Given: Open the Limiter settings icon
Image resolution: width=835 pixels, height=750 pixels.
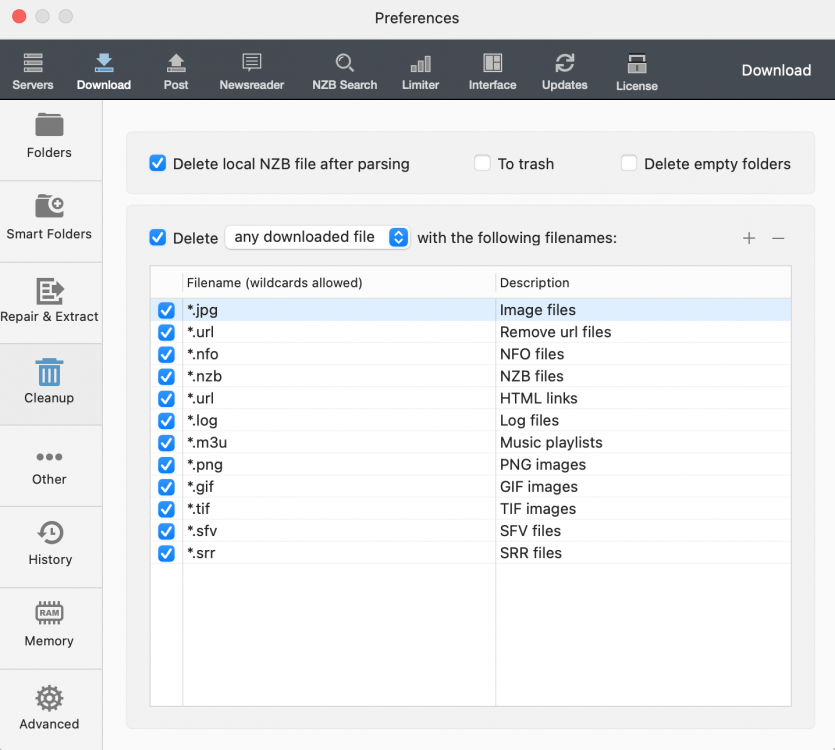Looking at the screenshot, I should click(x=420, y=71).
